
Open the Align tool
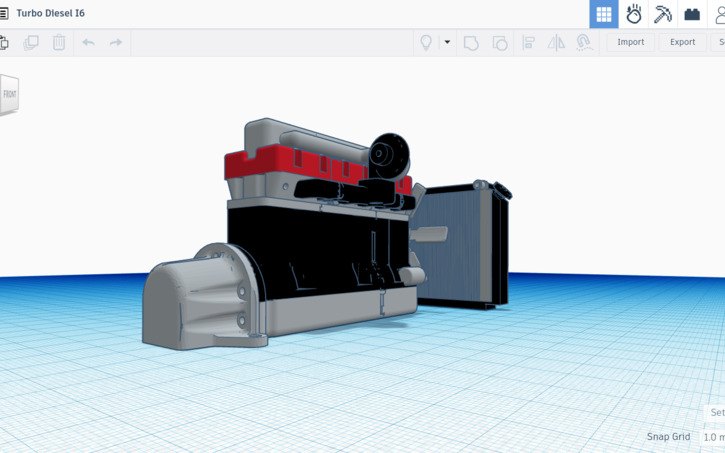pyautogui.click(x=528, y=43)
